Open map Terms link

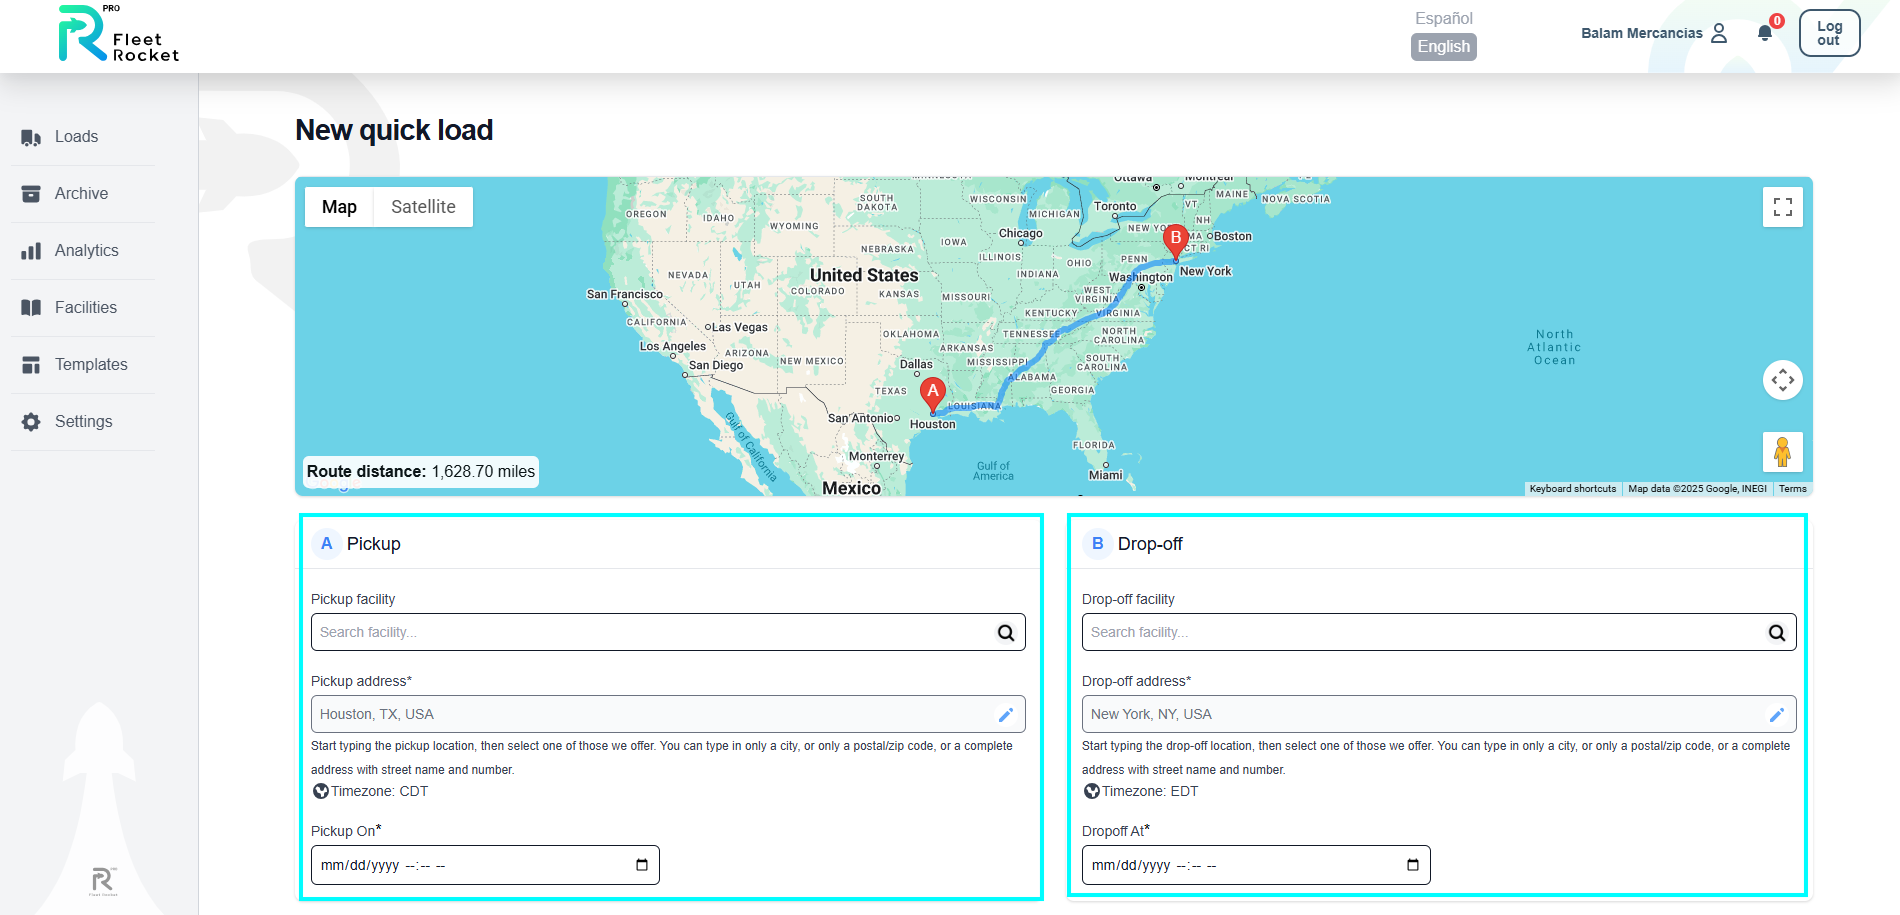1792,489
